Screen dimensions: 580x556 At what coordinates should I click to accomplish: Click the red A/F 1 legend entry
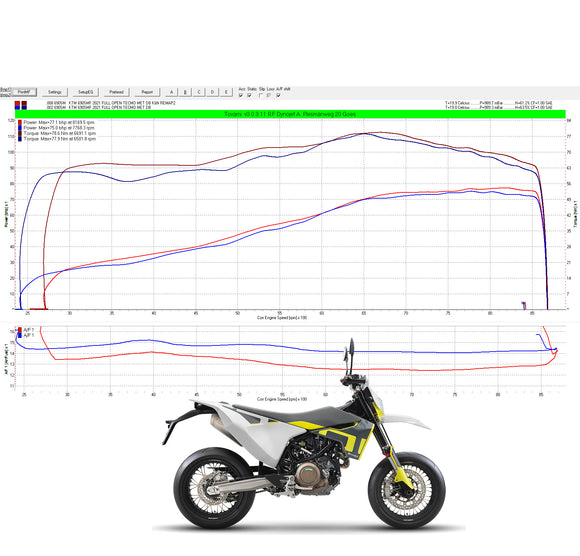click(26, 330)
